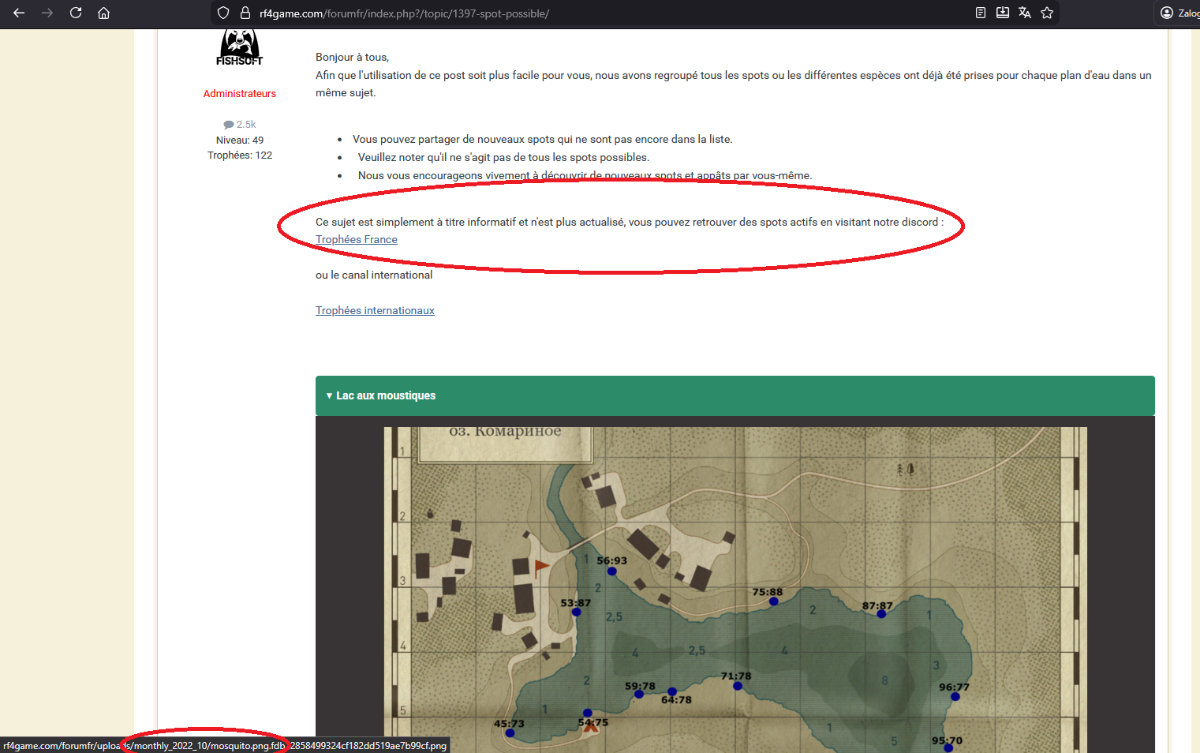Bookmark this page with the star icon
This screenshot has width=1200, height=753.
[x=1047, y=13]
